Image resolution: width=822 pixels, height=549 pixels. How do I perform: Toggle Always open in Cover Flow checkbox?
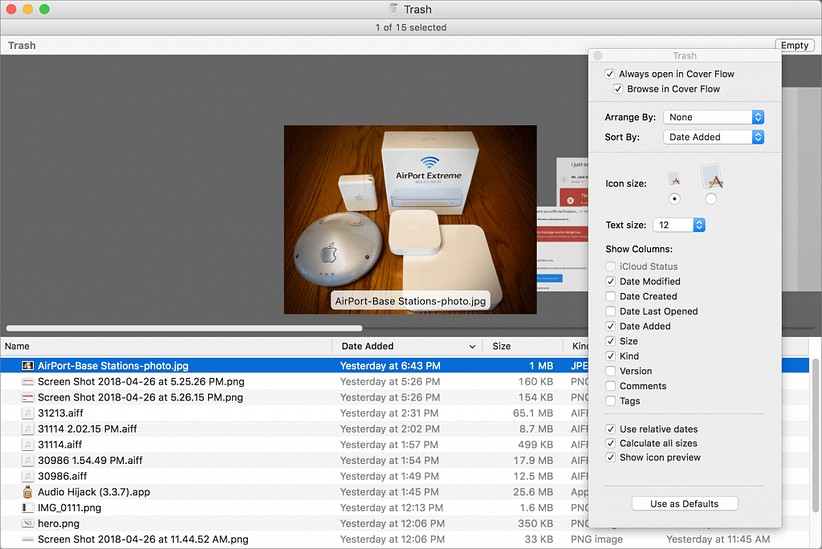click(610, 74)
